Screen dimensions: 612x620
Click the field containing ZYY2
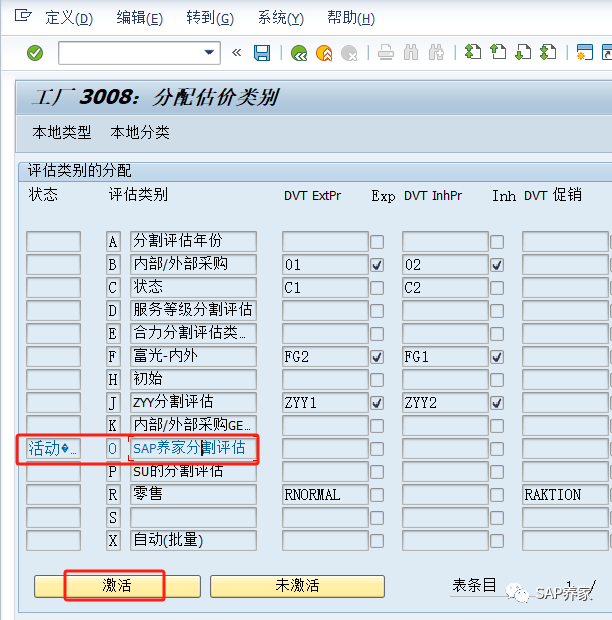tap(446, 403)
